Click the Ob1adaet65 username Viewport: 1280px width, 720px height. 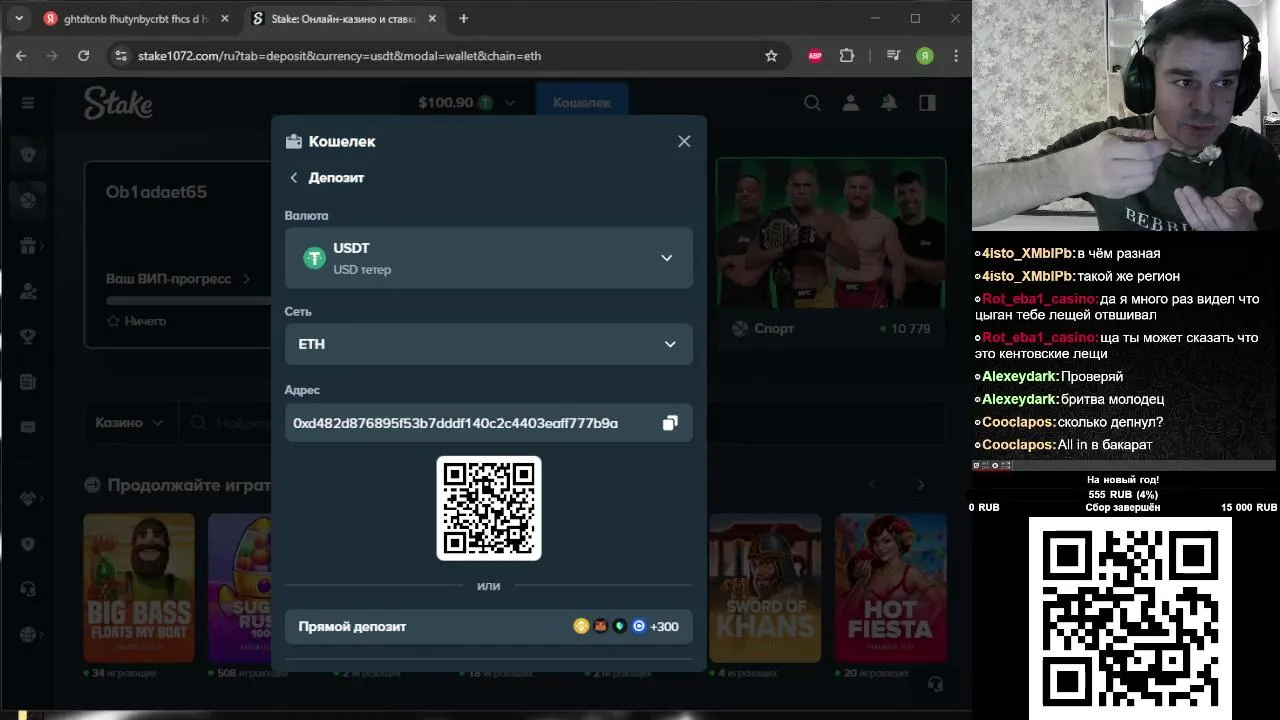coord(156,192)
